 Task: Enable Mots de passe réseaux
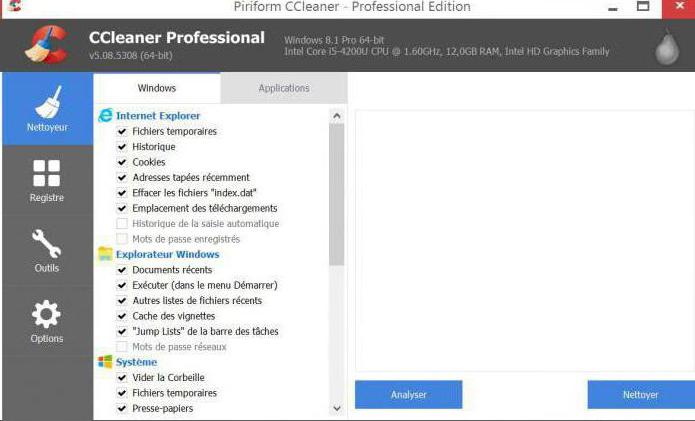tap(122, 347)
